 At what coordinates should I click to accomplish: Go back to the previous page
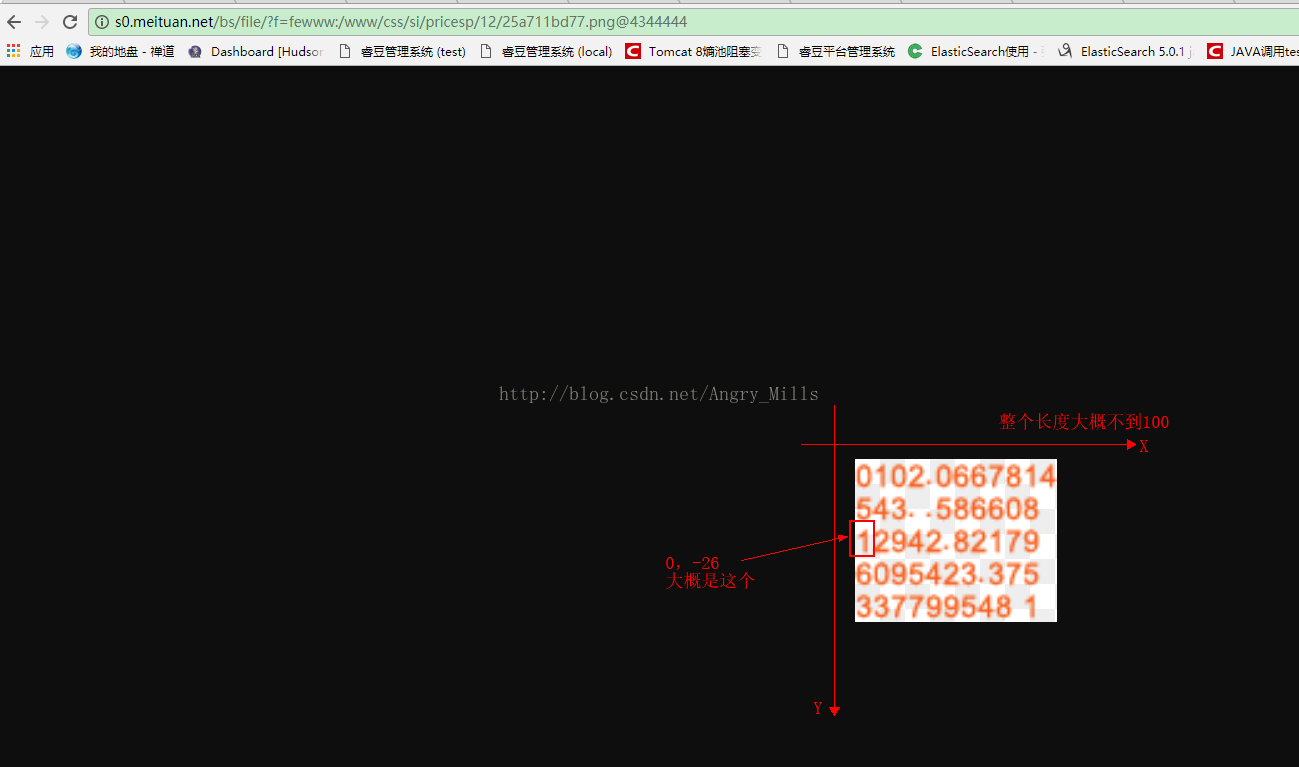14,22
